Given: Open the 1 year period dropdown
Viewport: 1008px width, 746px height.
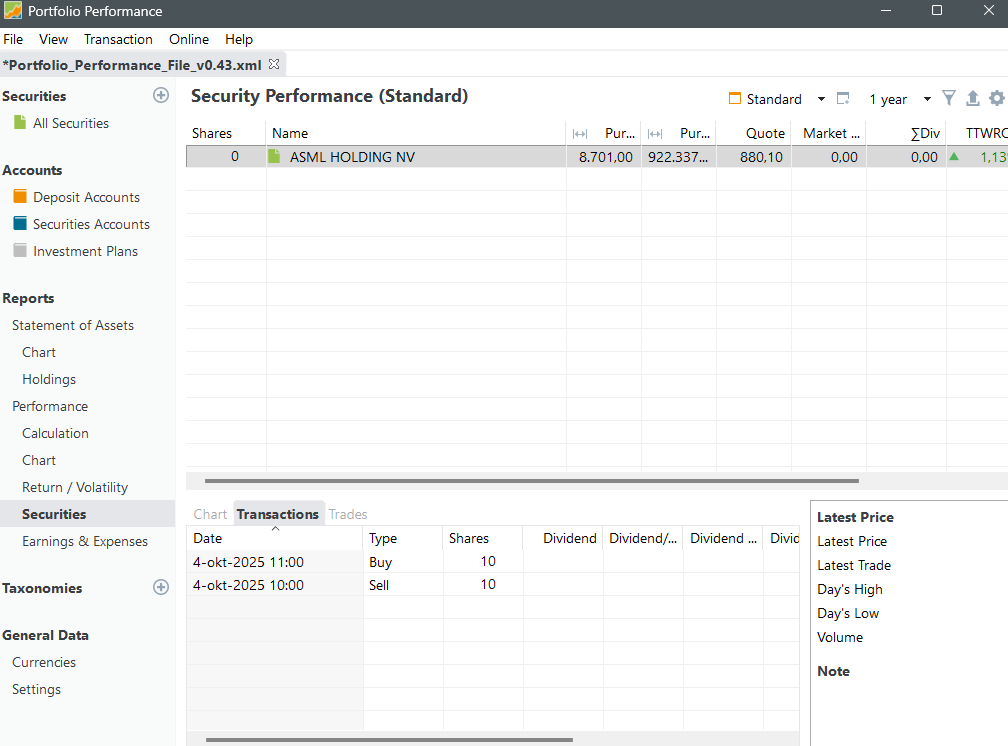Looking at the screenshot, I should [x=927, y=99].
